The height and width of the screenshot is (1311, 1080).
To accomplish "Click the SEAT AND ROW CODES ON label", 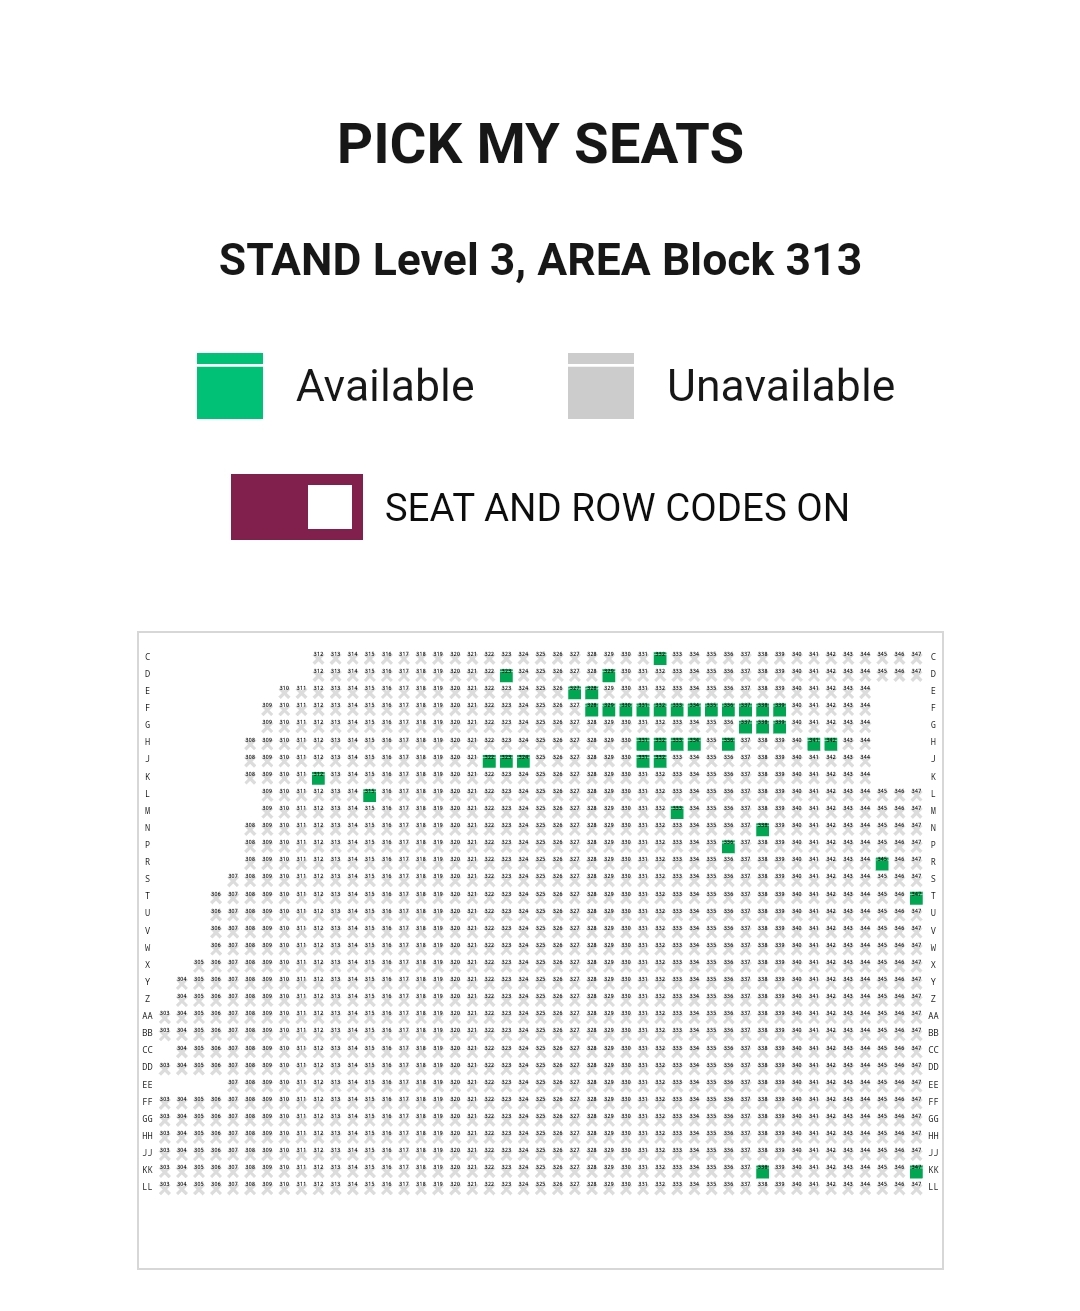I will click(x=617, y=508).
